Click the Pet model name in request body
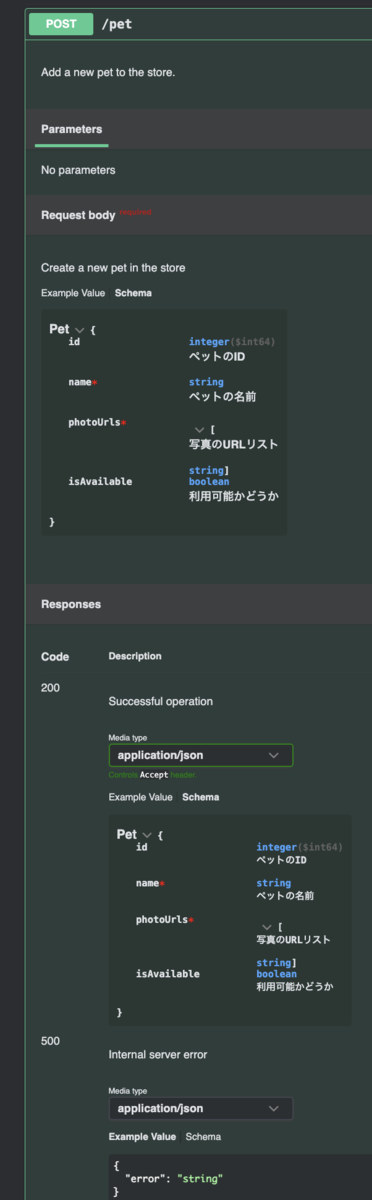 click(59, 329)
